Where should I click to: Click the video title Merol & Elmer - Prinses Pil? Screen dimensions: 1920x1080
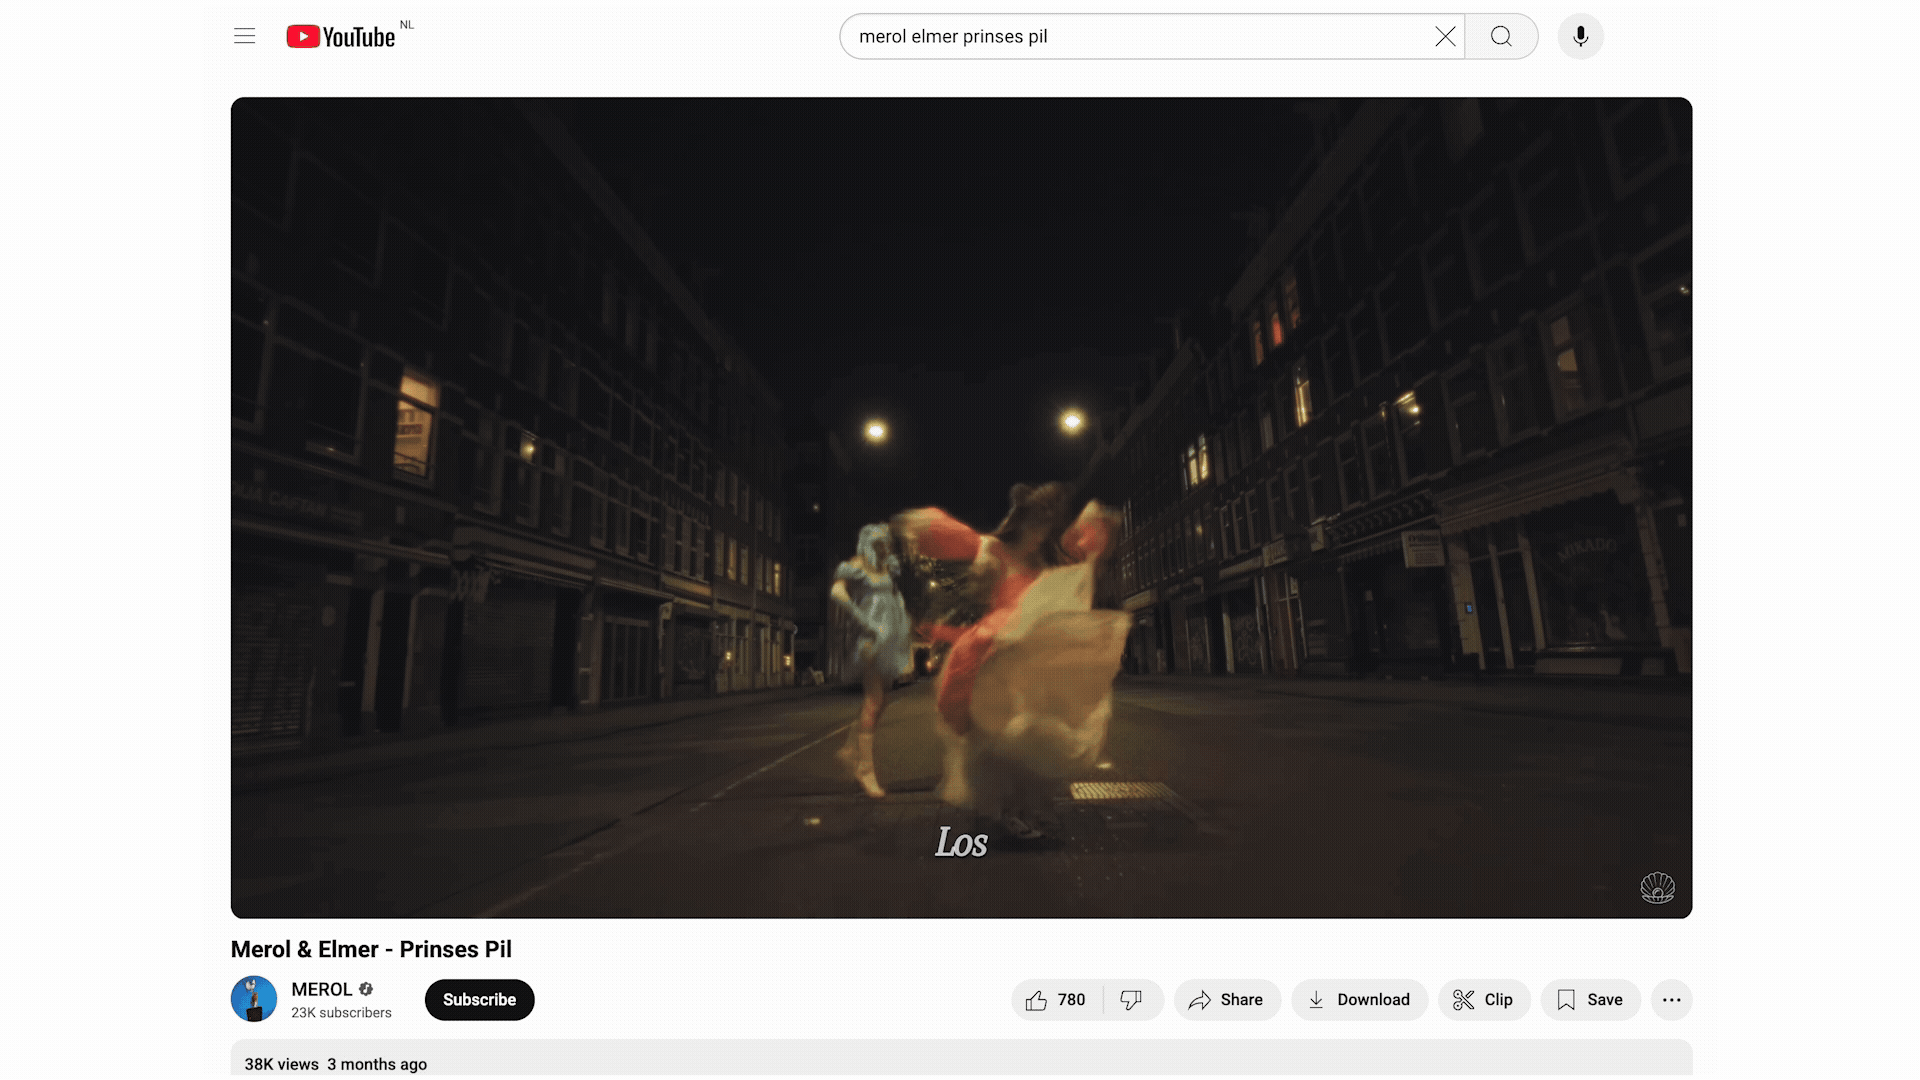[371, 949]
